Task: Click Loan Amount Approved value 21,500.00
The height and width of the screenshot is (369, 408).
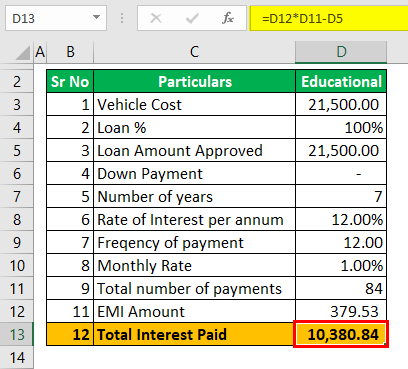Action: tap(341, 150)
